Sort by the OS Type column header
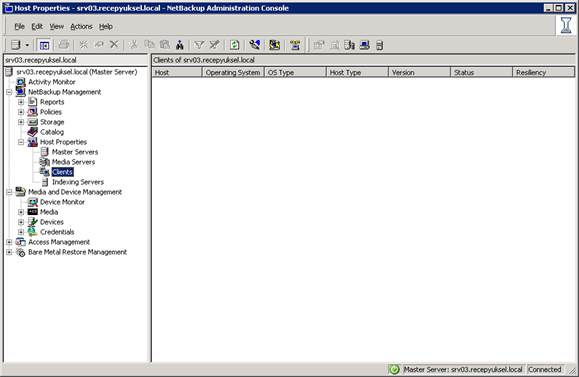This screenshot has height=377, width=579. pos(296,72)
